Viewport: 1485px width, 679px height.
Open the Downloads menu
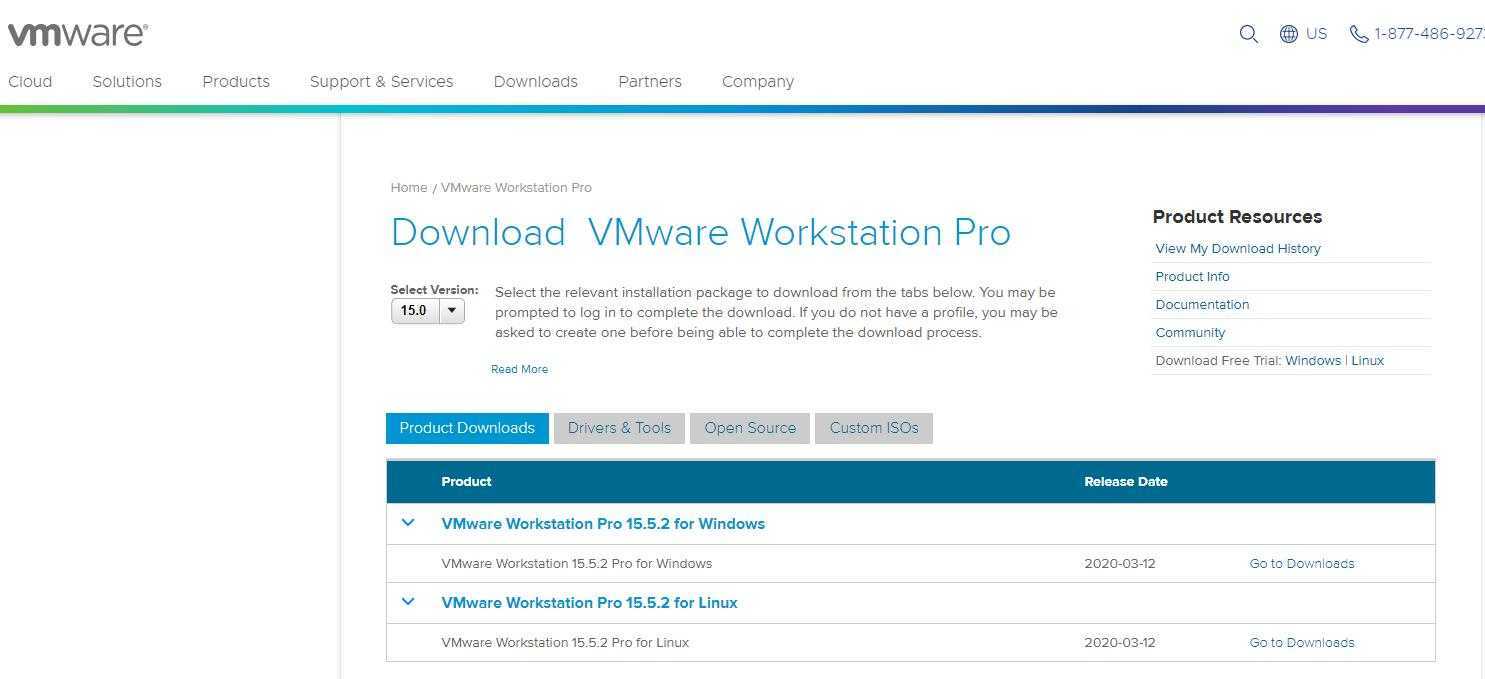[535, 82]
